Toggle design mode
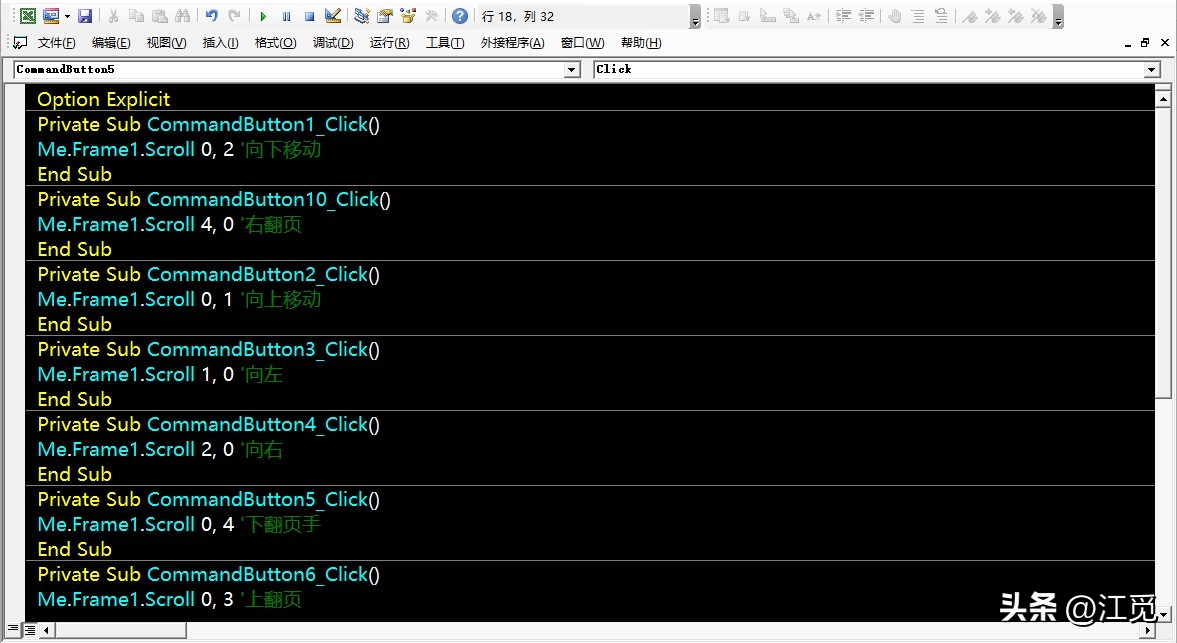This screenshot has width=1177, height=643. [334, 15]
